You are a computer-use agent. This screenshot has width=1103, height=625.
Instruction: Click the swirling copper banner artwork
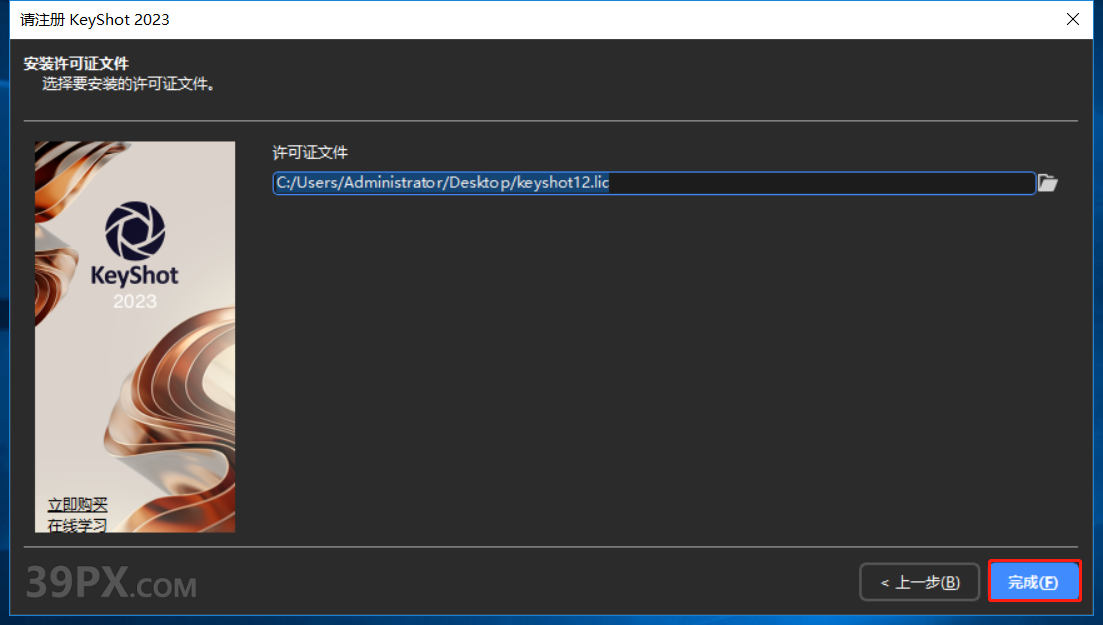(175, 420)
